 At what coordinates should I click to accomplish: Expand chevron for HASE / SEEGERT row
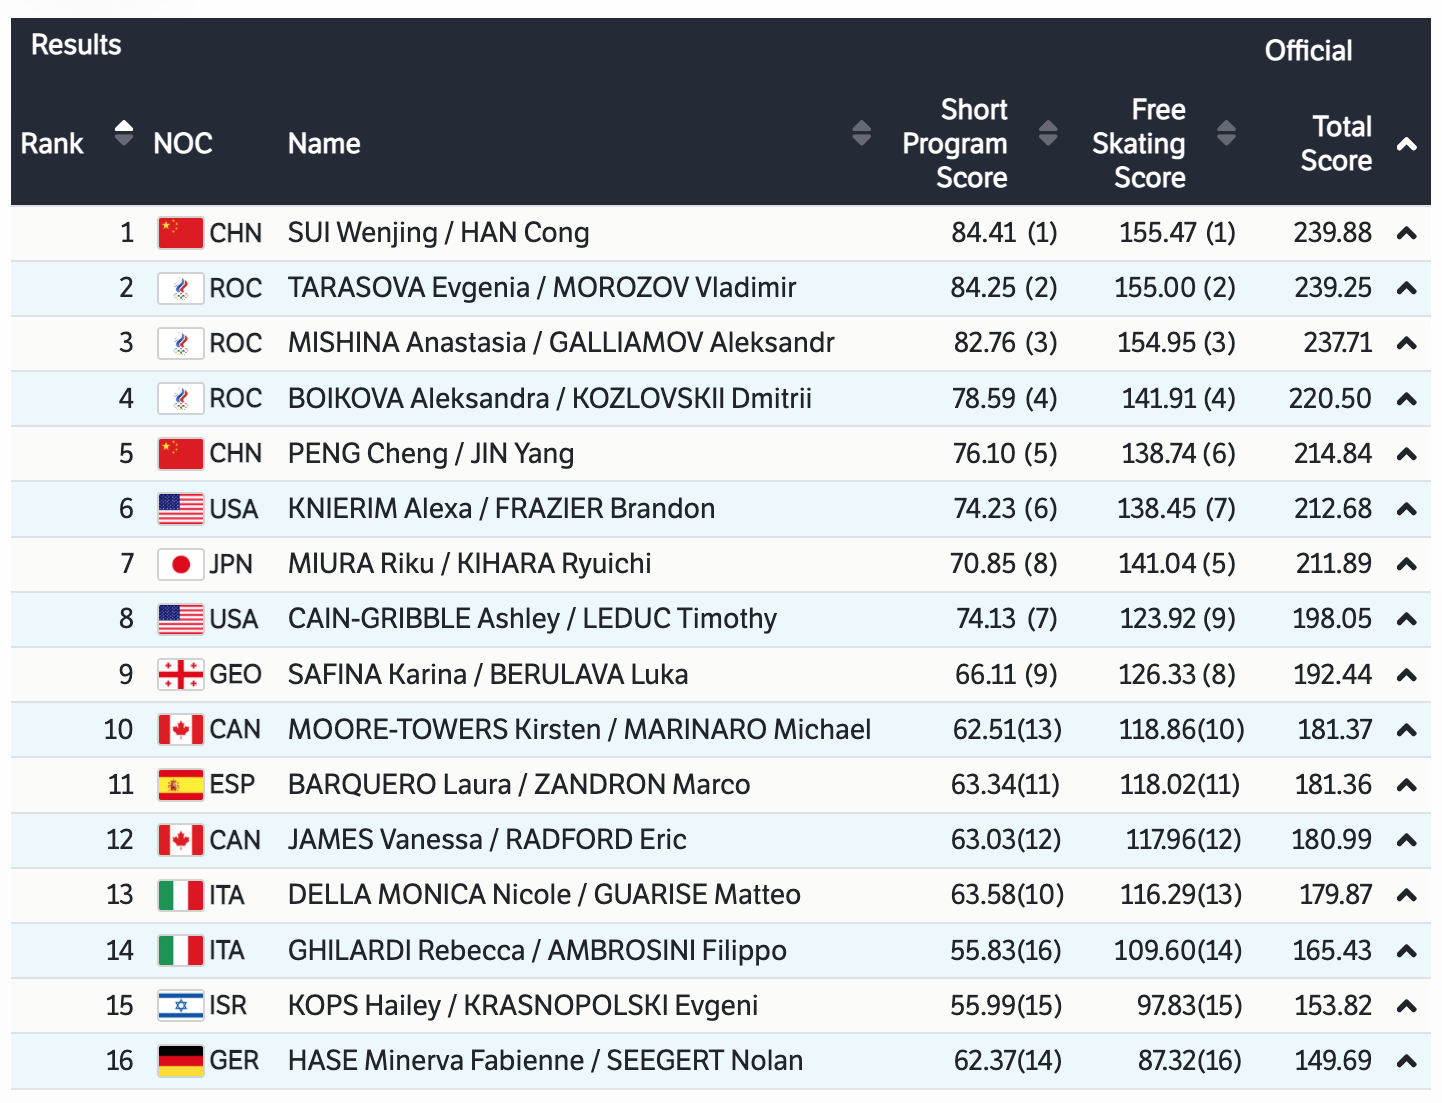coord(1406,1061)
